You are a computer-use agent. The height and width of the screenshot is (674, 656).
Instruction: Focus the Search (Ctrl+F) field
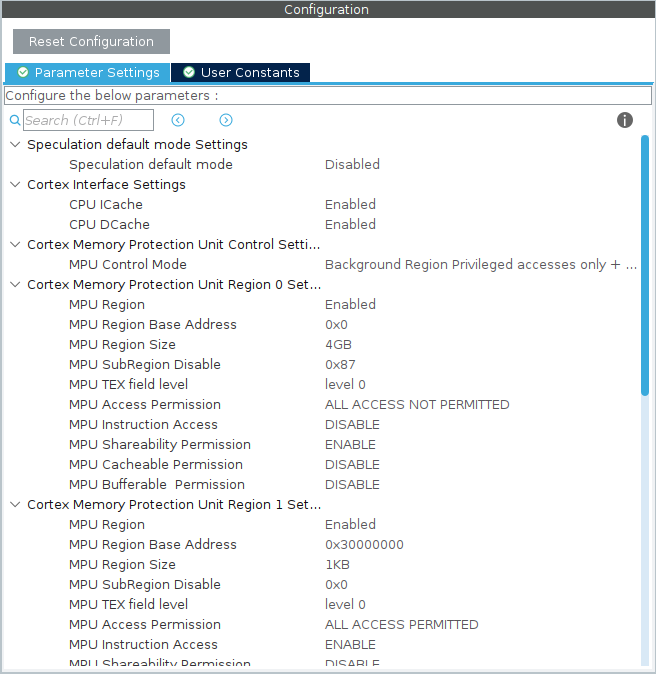click(x=89, y=120)
